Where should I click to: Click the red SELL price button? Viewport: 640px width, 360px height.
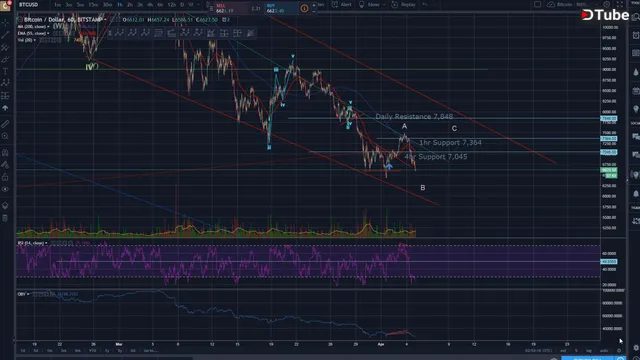(230, 8)
